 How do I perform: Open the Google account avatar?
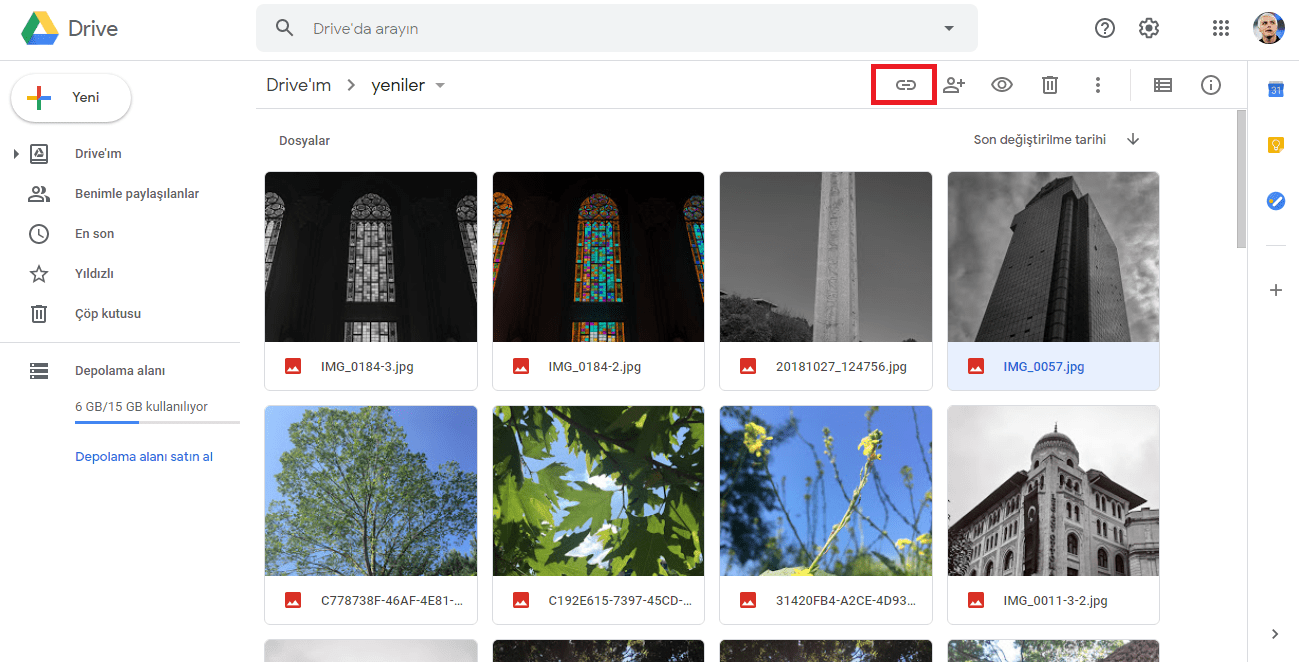(1269, 28)
